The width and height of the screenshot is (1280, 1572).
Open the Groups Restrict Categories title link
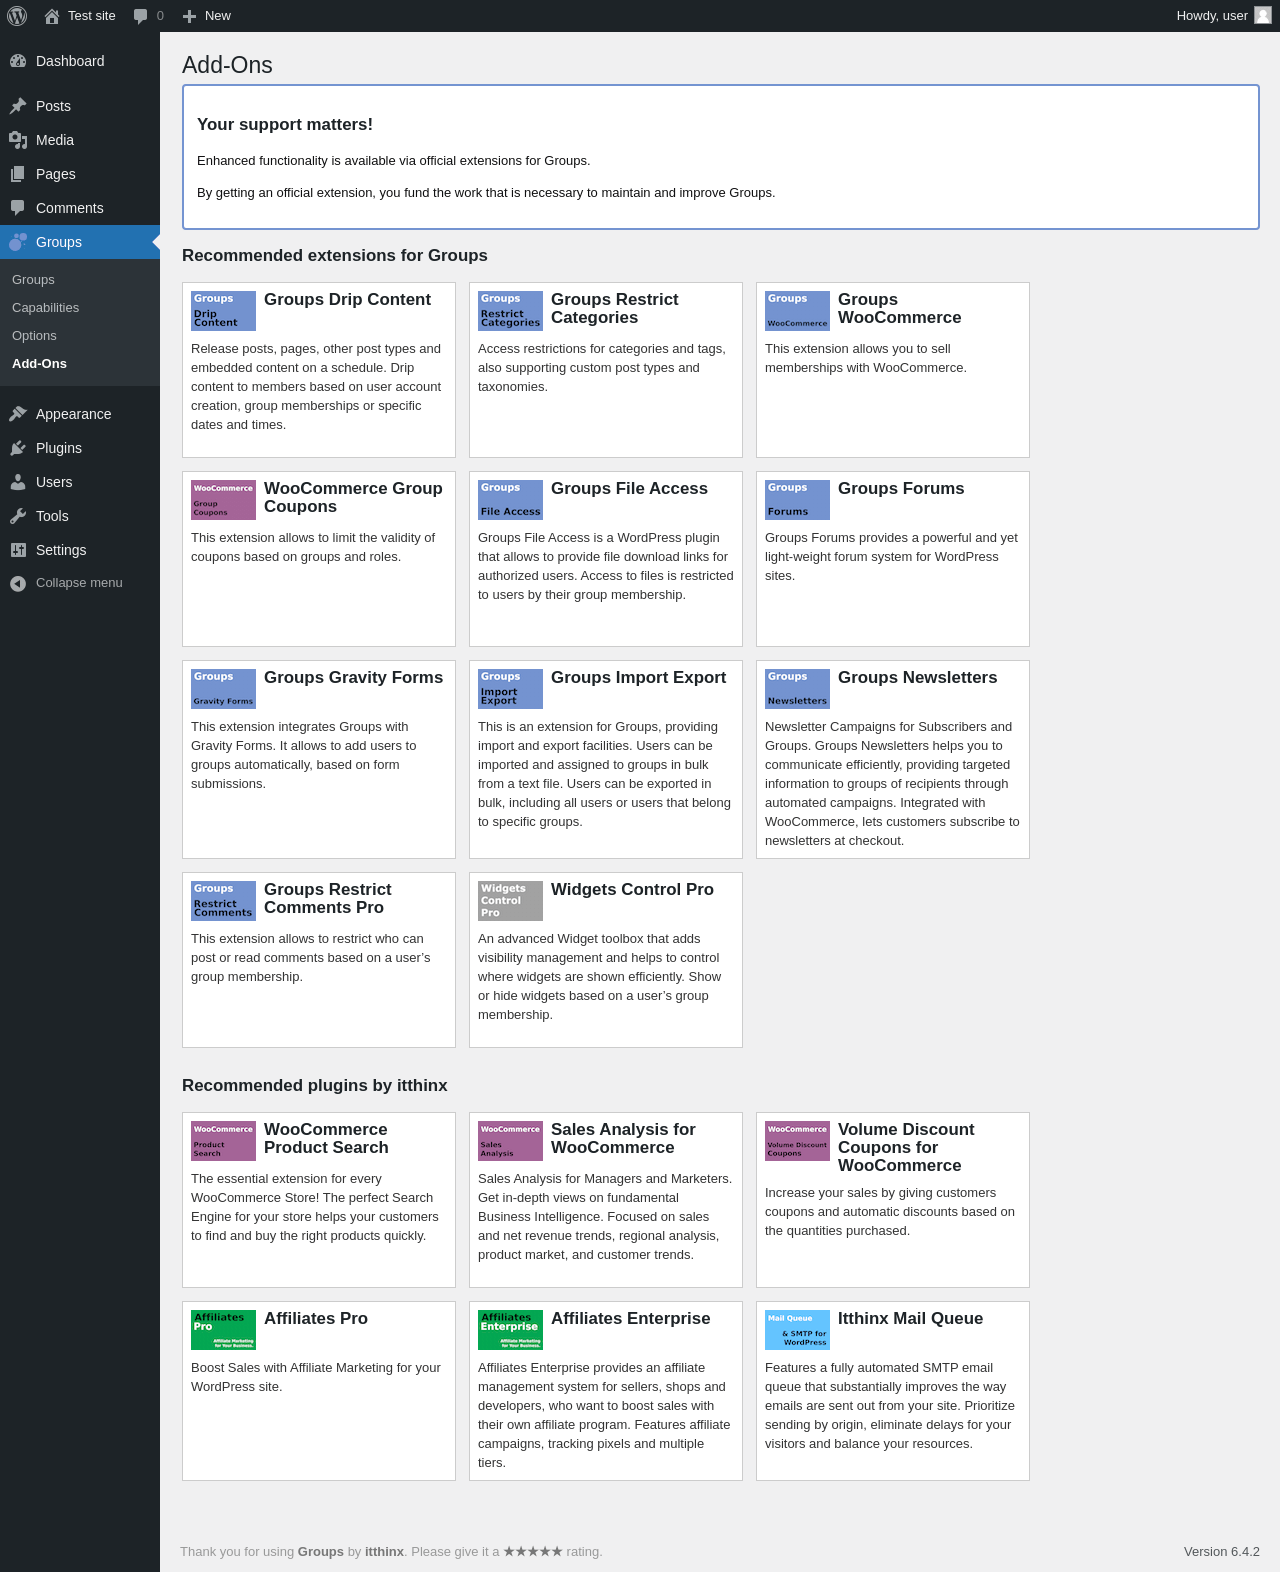point(614,309)
